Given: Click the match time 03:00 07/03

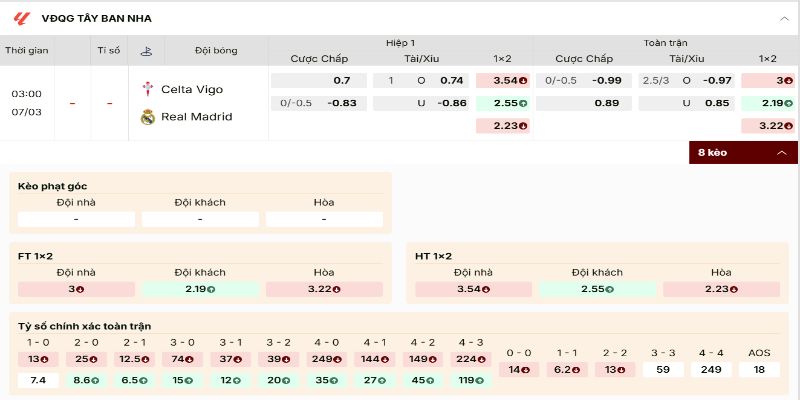Looking at the screenshot, I should click(x=27, y=103).
